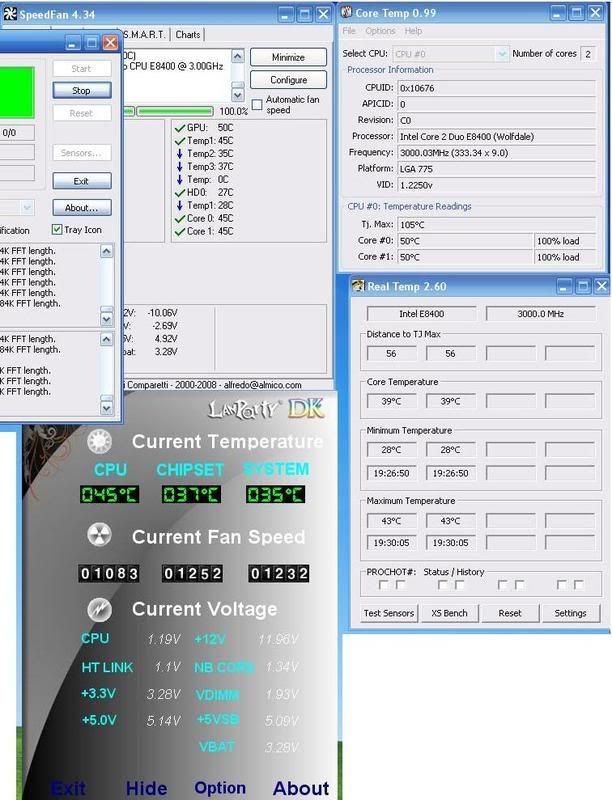
Task: Click the Configure button in SpeedFan
Action: click(x=288, y=80)
